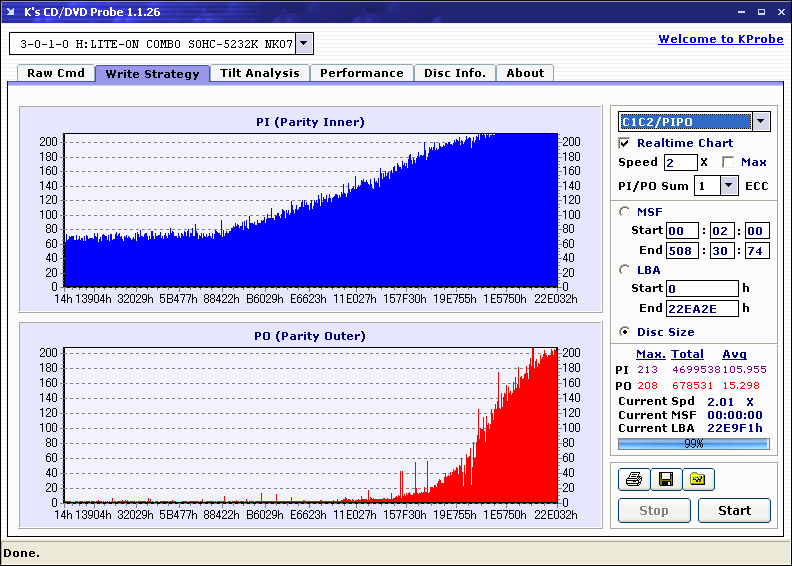Click the PO Avg value 15.298
The width and height of the screenshot is (792, 566).
(741, 385)
